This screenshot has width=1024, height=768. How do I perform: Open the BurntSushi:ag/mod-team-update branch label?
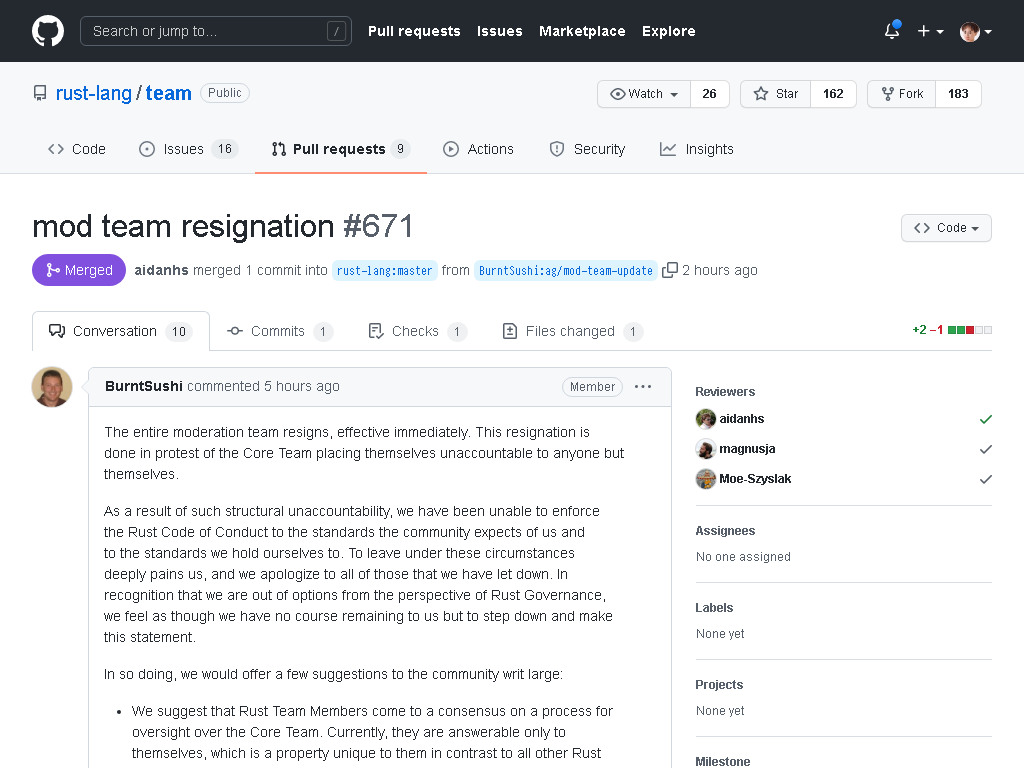pos(566,270)
